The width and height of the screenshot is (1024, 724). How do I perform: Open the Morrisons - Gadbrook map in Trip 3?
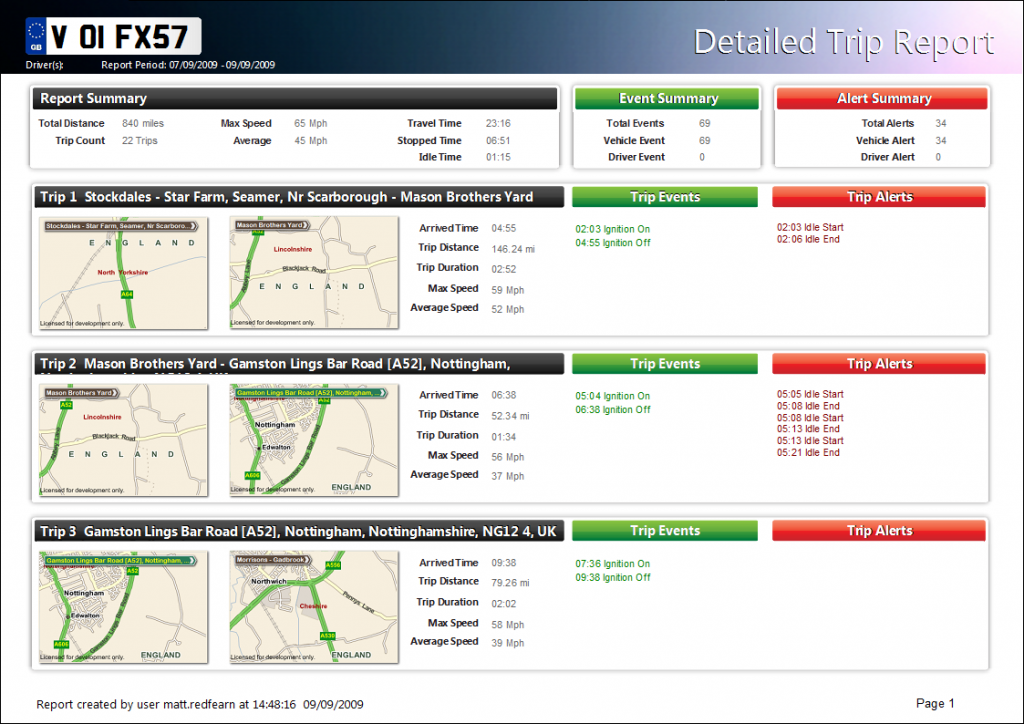point(314,608)
